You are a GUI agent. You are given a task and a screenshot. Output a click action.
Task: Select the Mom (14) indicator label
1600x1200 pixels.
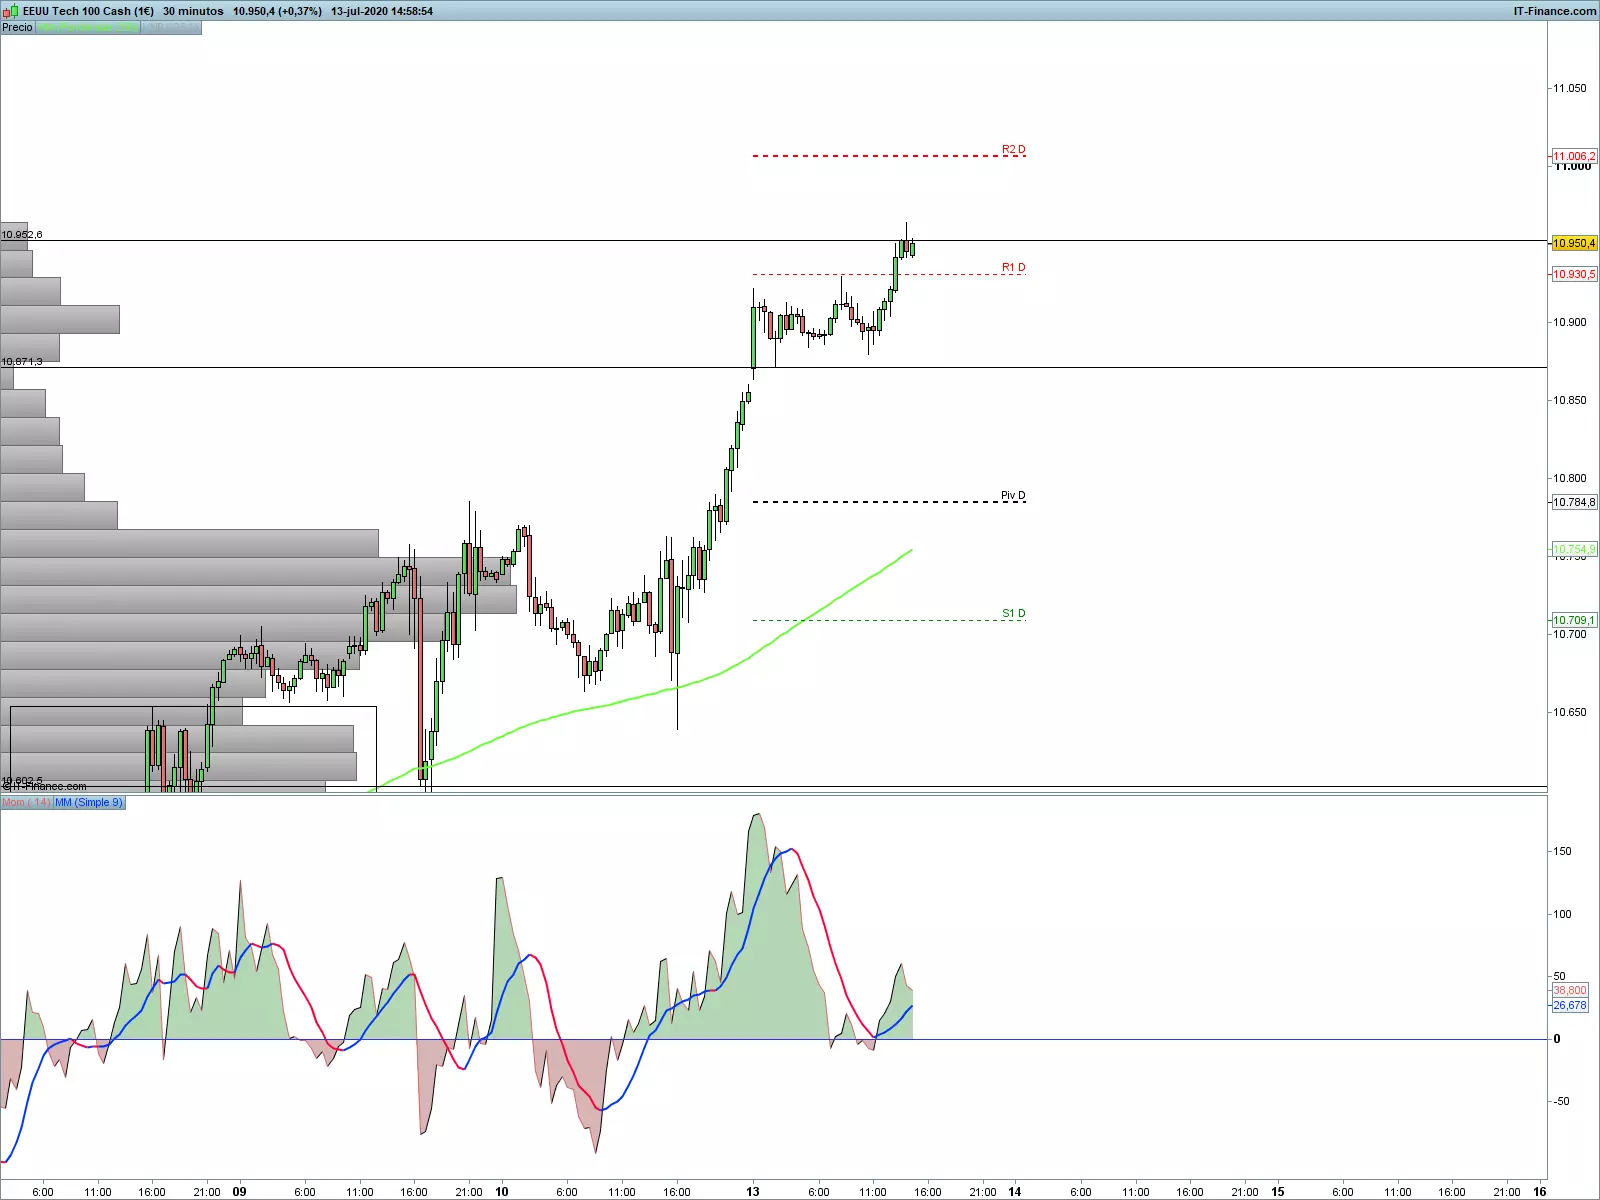[x=26, y=802]
